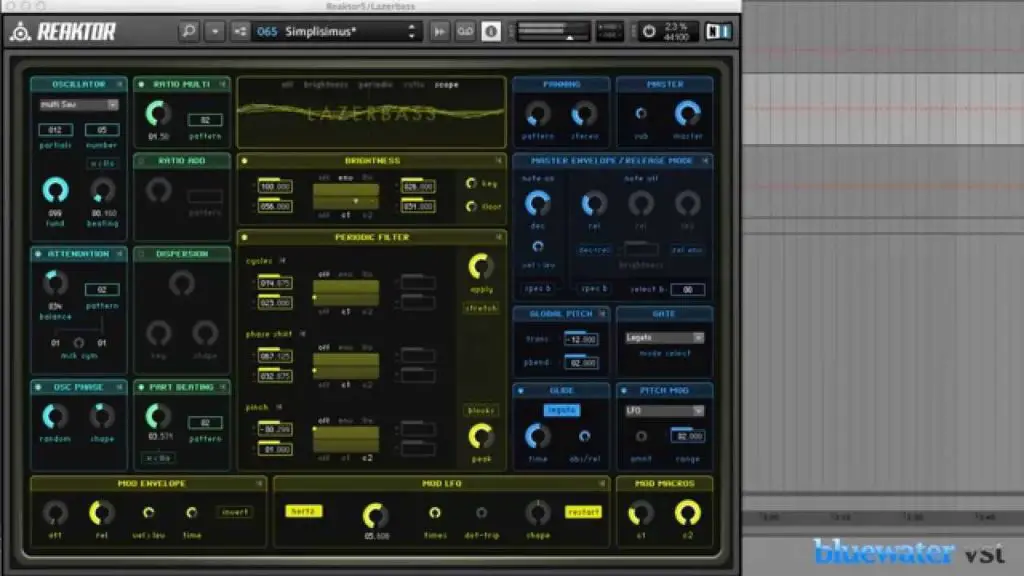Click the white info icon in toolbar
The image size is (1024, 576).
(491, 31)
